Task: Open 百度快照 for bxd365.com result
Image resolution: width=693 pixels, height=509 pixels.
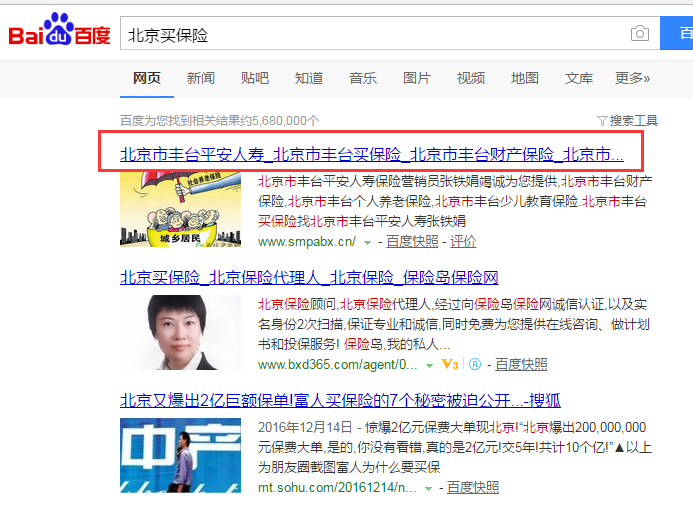Action: [x=521, y=365]
